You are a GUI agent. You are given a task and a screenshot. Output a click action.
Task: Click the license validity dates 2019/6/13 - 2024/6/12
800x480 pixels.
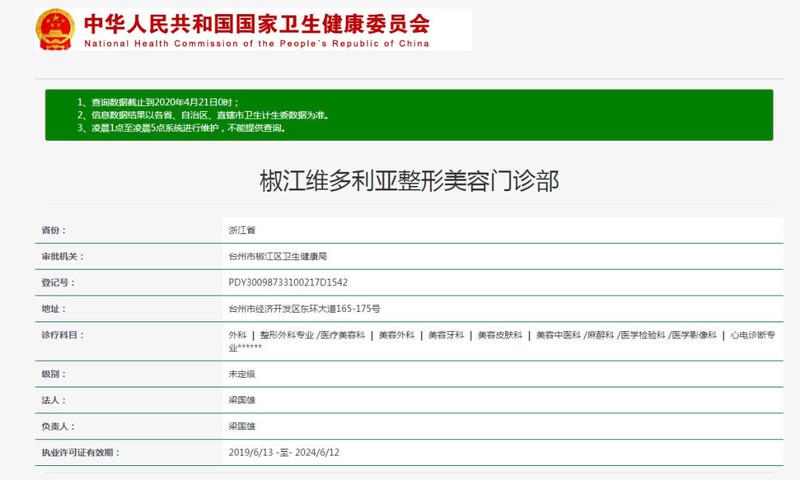coord(284,453)
